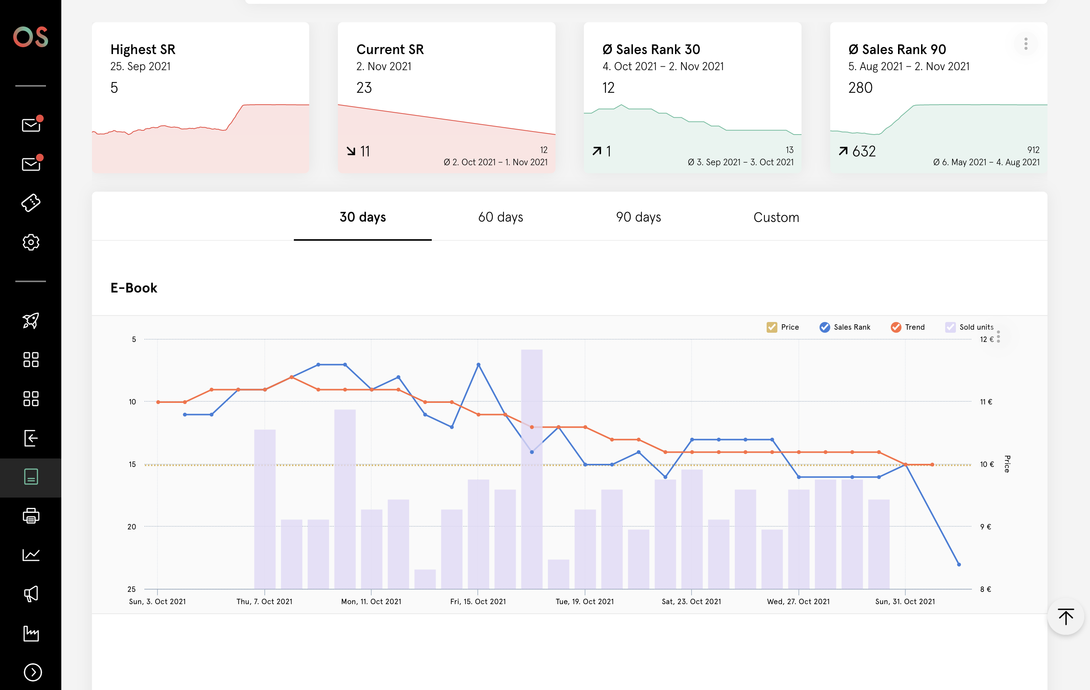Expand the sidebar with the chevron arrow
Screen dimensions: 1090x690
pyautogui.click(x=31, y=672)
